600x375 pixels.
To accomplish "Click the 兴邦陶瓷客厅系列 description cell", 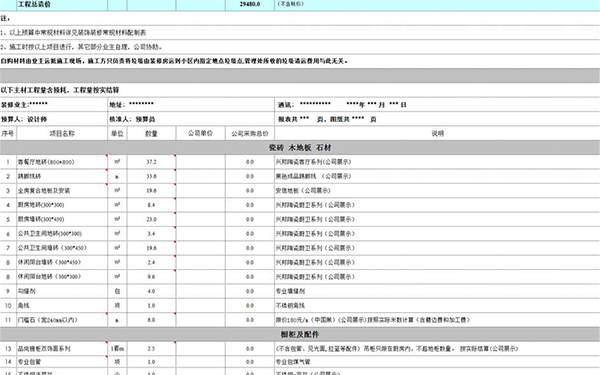I will pyautogui.click(x=437, y=162).
